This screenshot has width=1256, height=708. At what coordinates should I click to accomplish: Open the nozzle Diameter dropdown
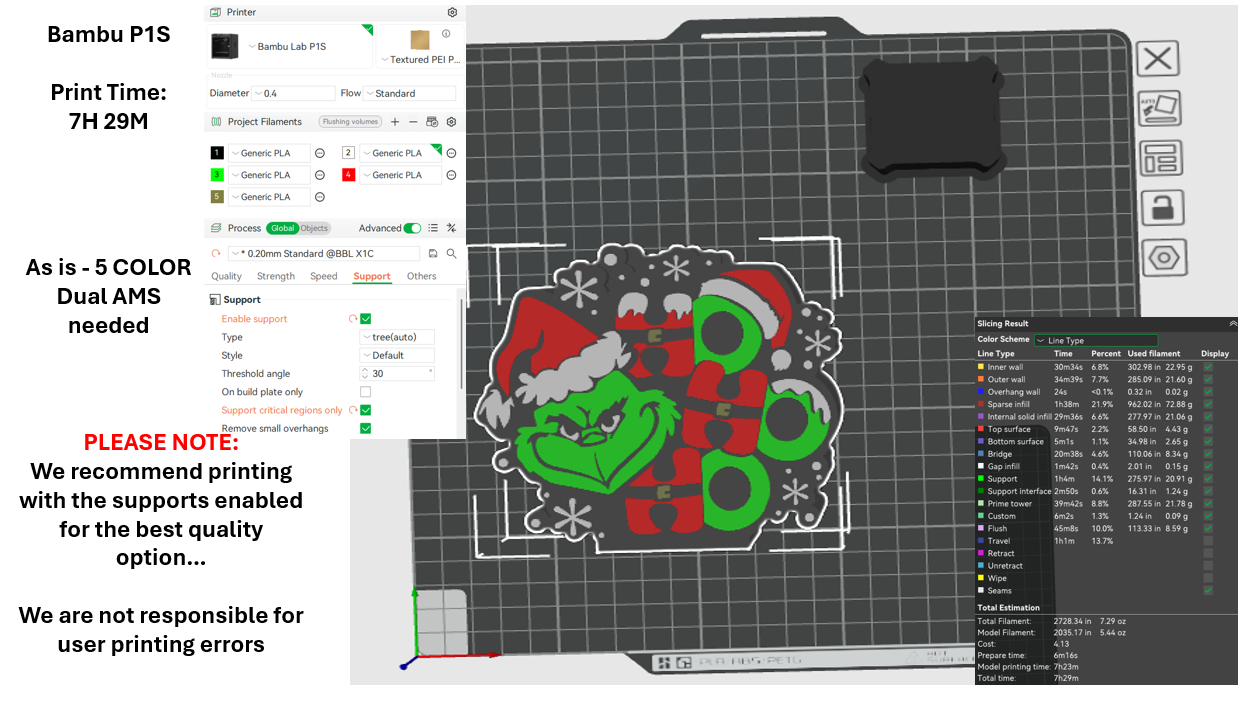(294, 93)
